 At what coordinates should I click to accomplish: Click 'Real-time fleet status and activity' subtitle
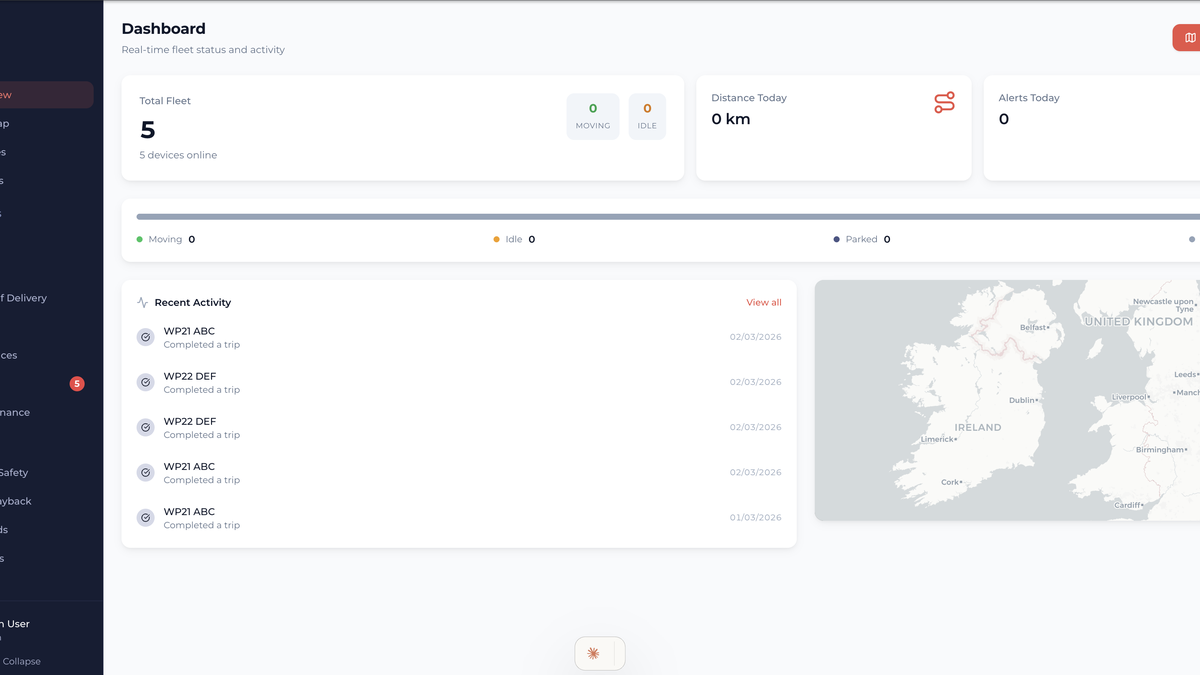tap(203, 50)
